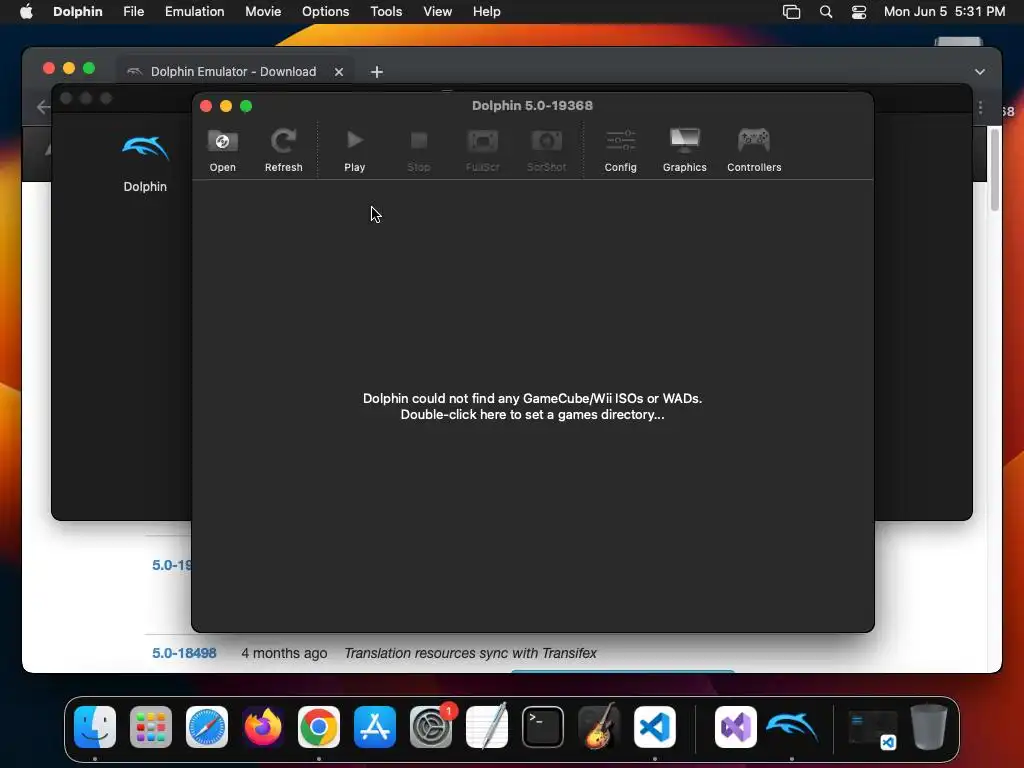Launch Google Chrome from the dock

click(319, 727)
